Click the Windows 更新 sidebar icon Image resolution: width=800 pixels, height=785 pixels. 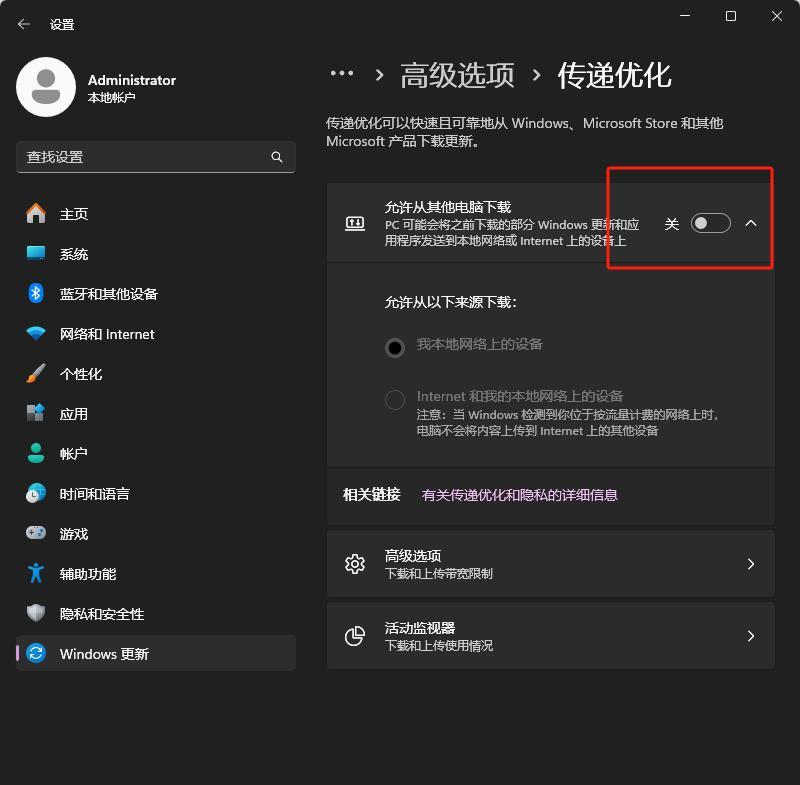pos(36,653)
